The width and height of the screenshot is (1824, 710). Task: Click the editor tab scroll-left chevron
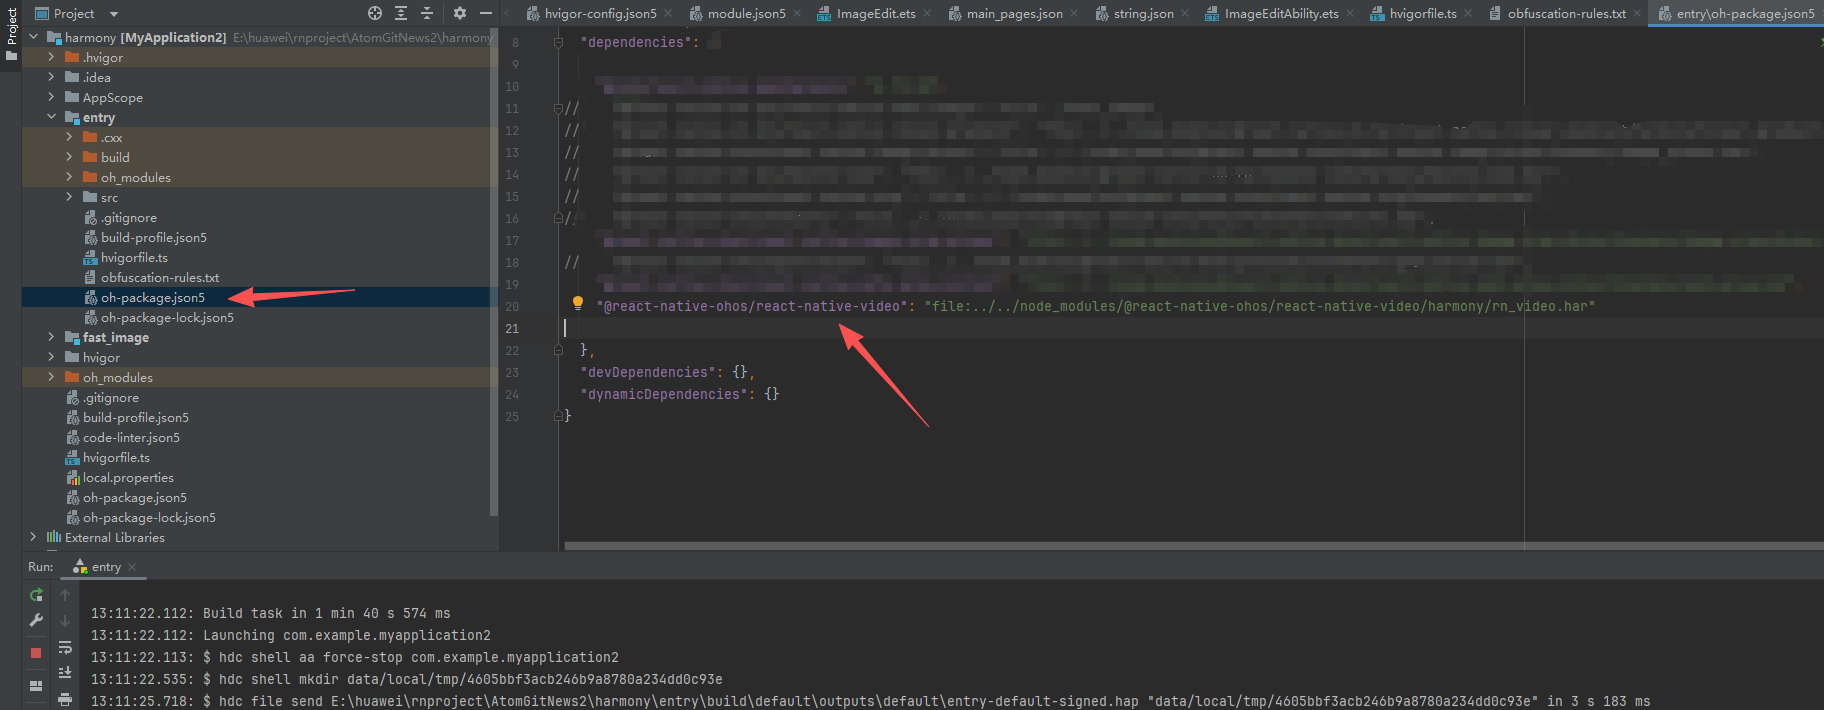(507, 13)
